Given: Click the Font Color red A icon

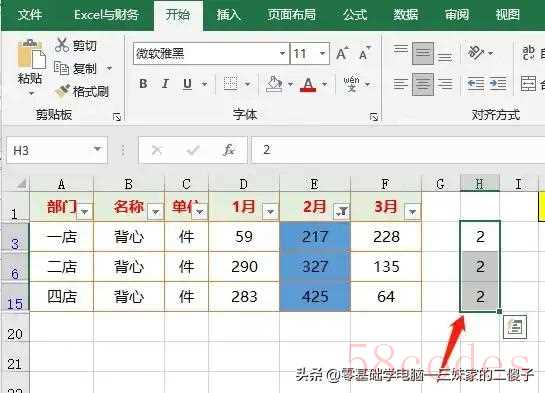Looking at the screenshot, I should click(308, 84).
